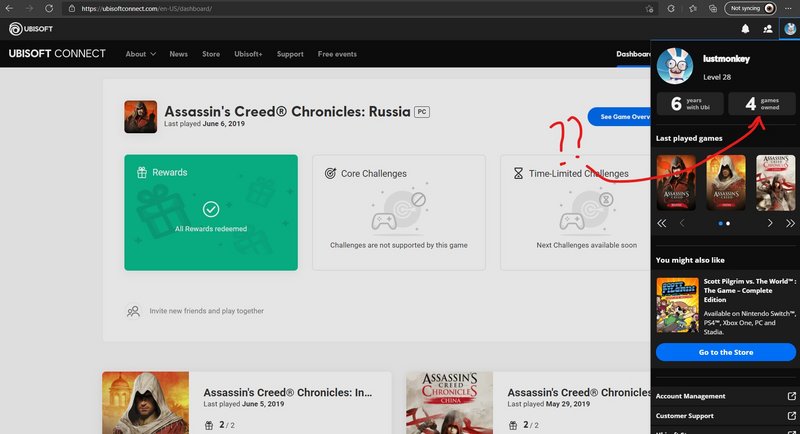Open the favorites list icon
Screen dimensions: 800x434
coord(693,9)
